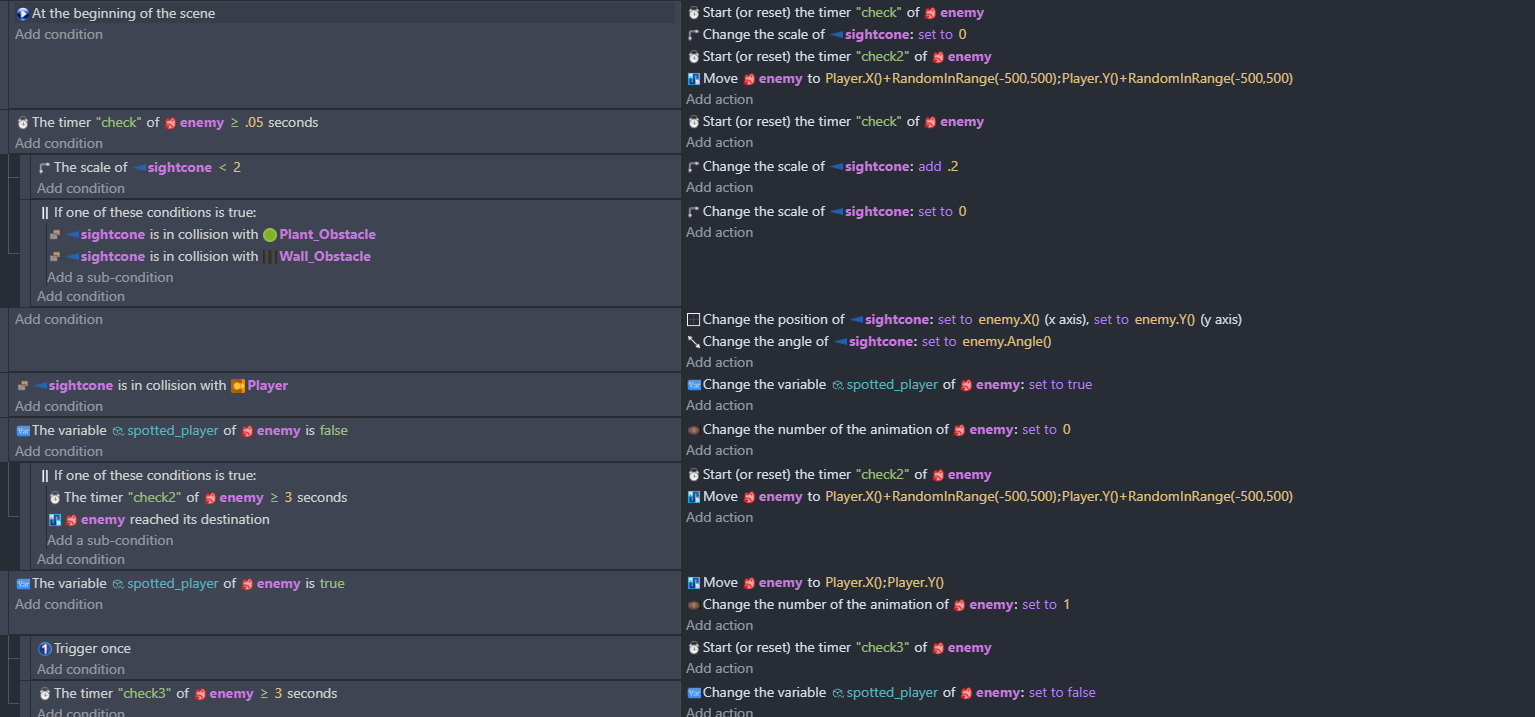Image resolution: width=1535 pixels, height=717 pixels.
Task: Click 'Add a sub-condition' below 'enemy reached its destination'
Action: coord(110,540)
